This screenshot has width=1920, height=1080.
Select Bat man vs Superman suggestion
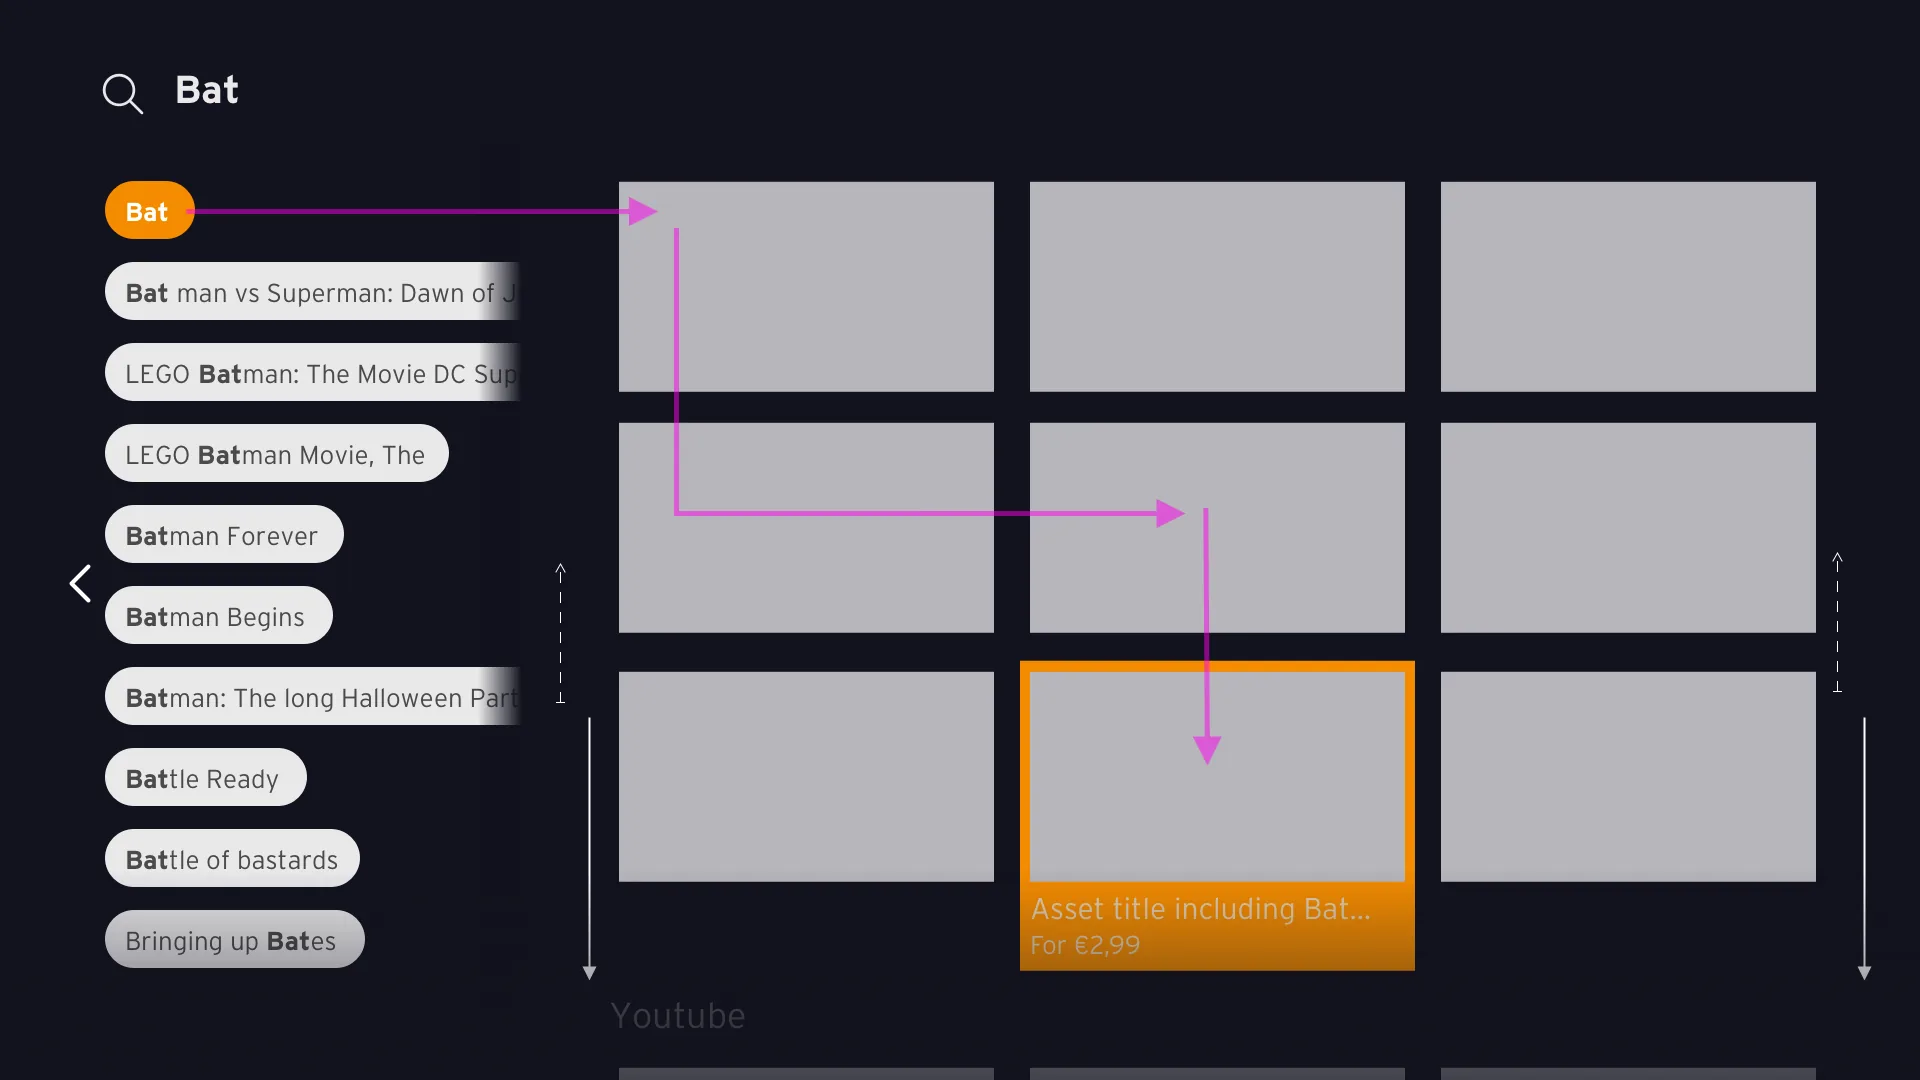click(312, 291)
